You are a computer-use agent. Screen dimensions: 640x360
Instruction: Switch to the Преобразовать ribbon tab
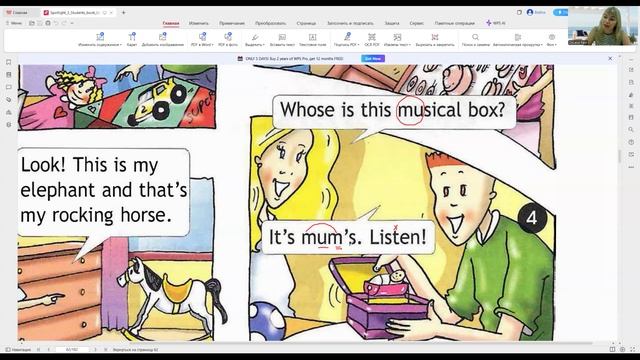[270, 23]
